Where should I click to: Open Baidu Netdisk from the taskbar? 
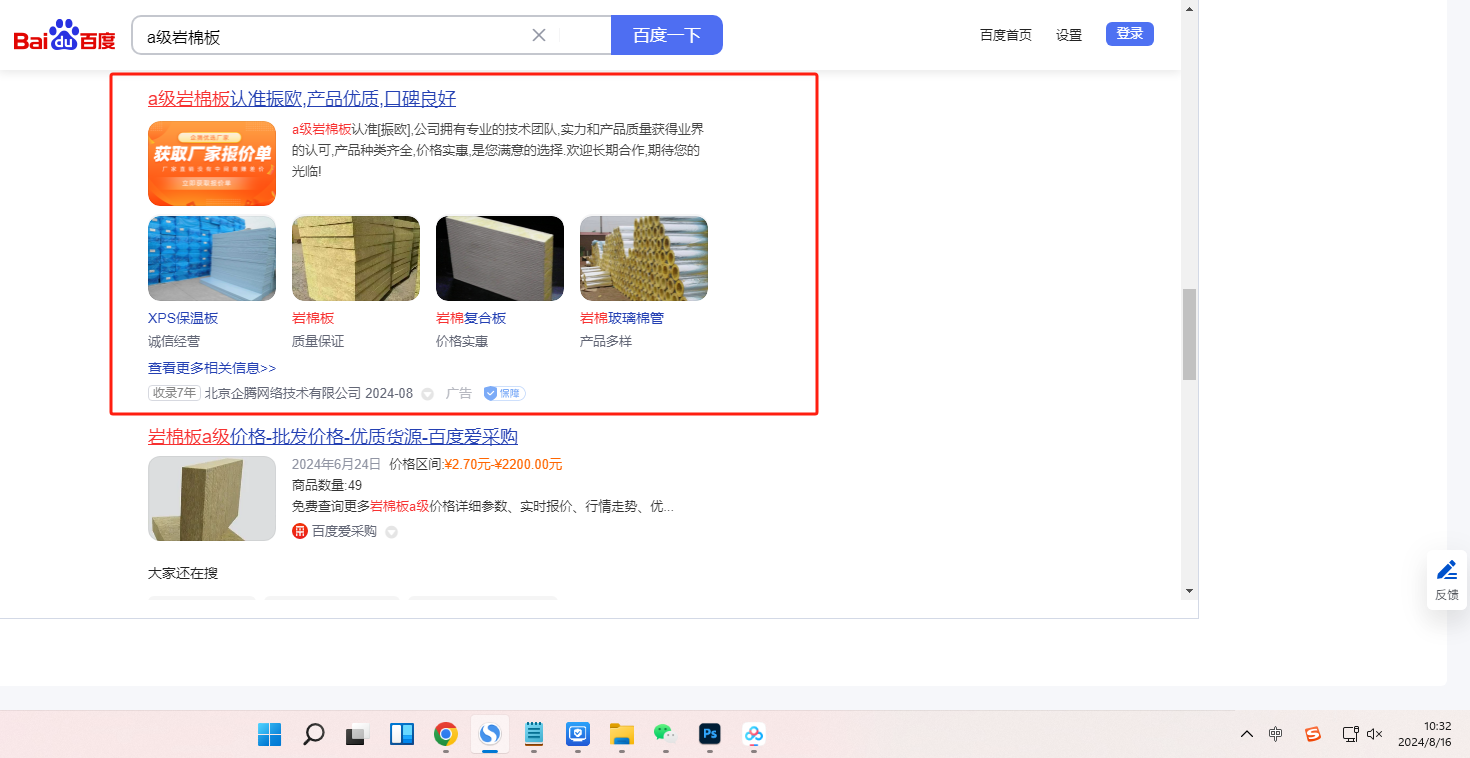[x=754, y=735]
